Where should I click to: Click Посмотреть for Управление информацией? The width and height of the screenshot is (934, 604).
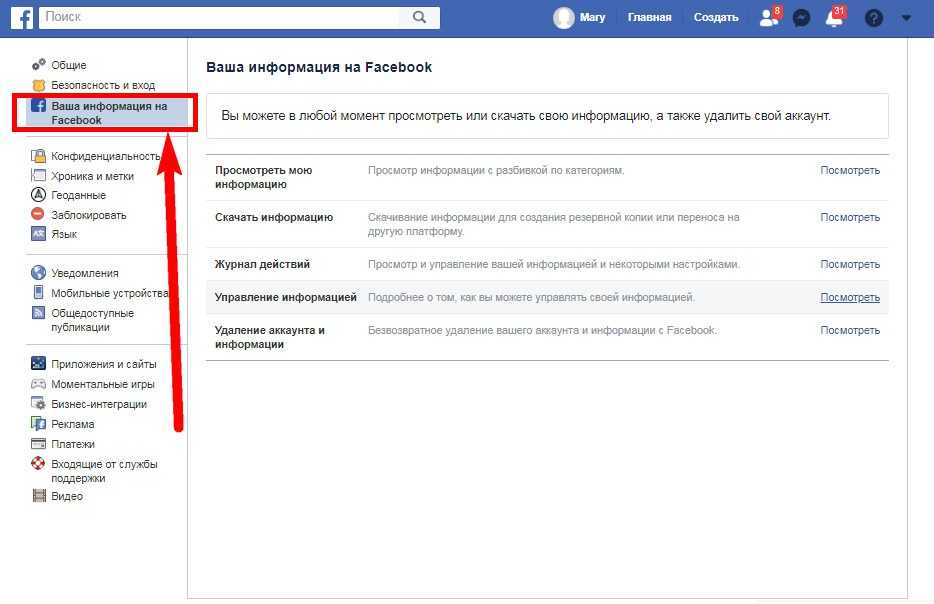850,297
